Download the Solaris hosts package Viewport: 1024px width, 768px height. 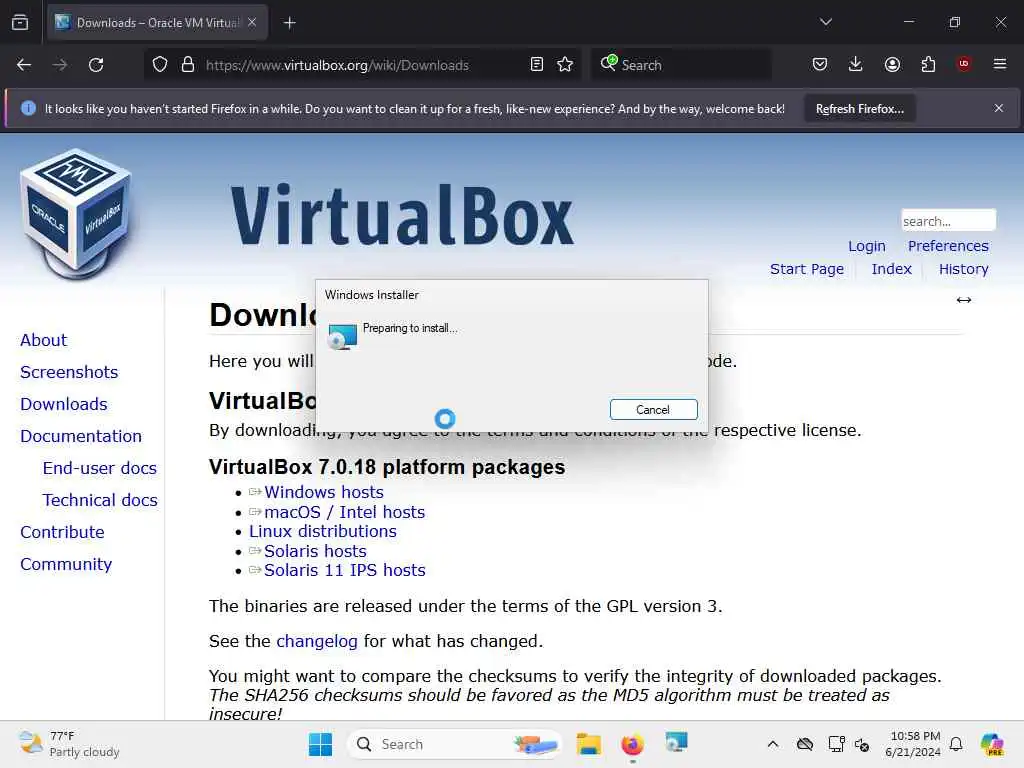coord(315,551)
